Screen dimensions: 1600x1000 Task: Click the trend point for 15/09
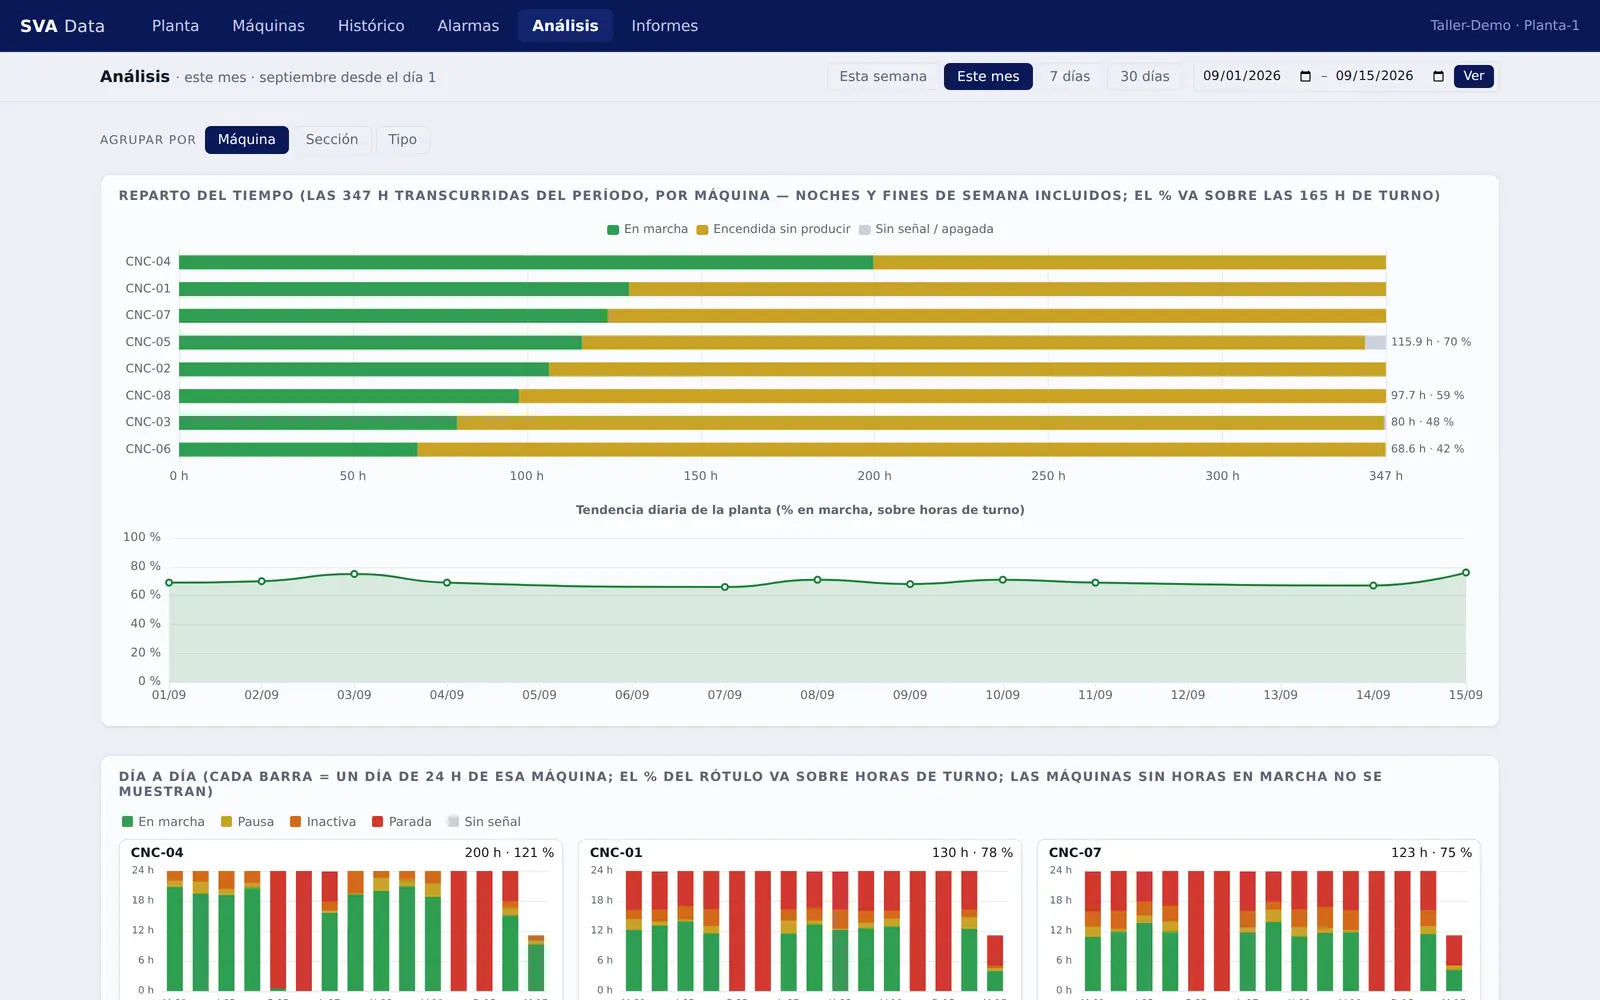coord(1466,573)
